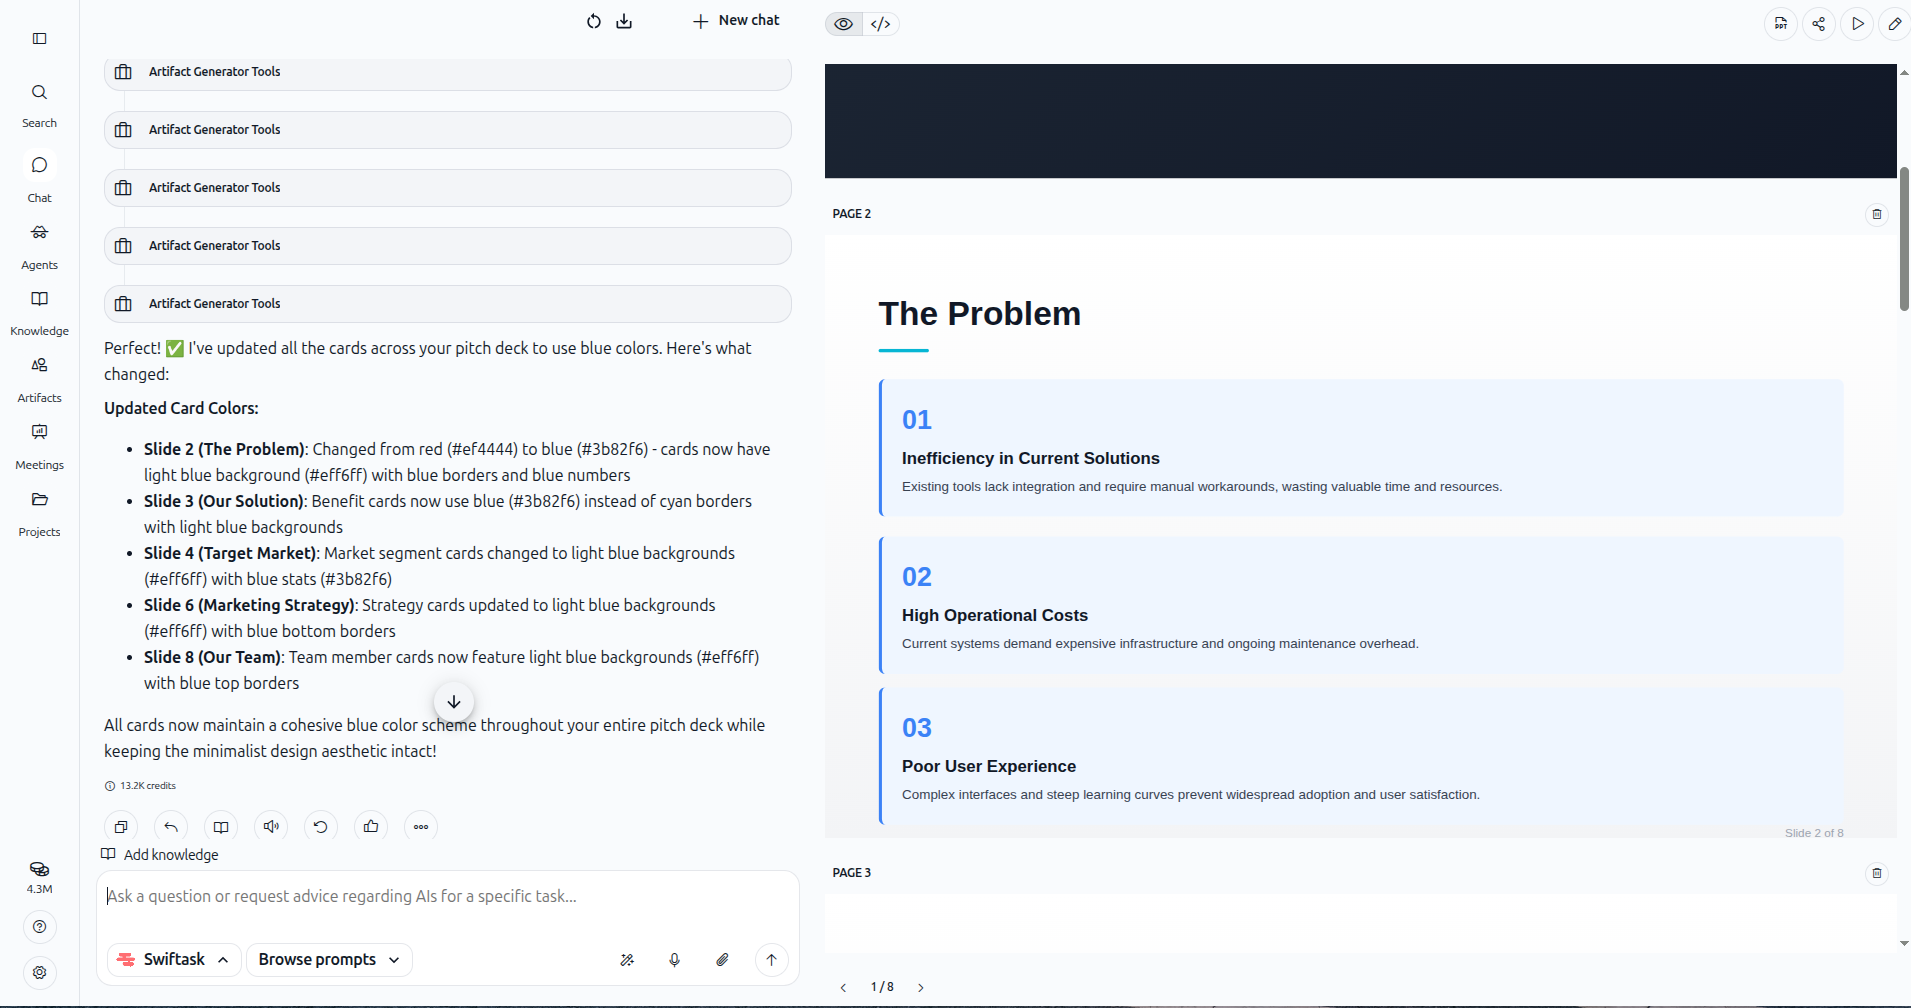Focus the chat message input field

coord(448,897)
